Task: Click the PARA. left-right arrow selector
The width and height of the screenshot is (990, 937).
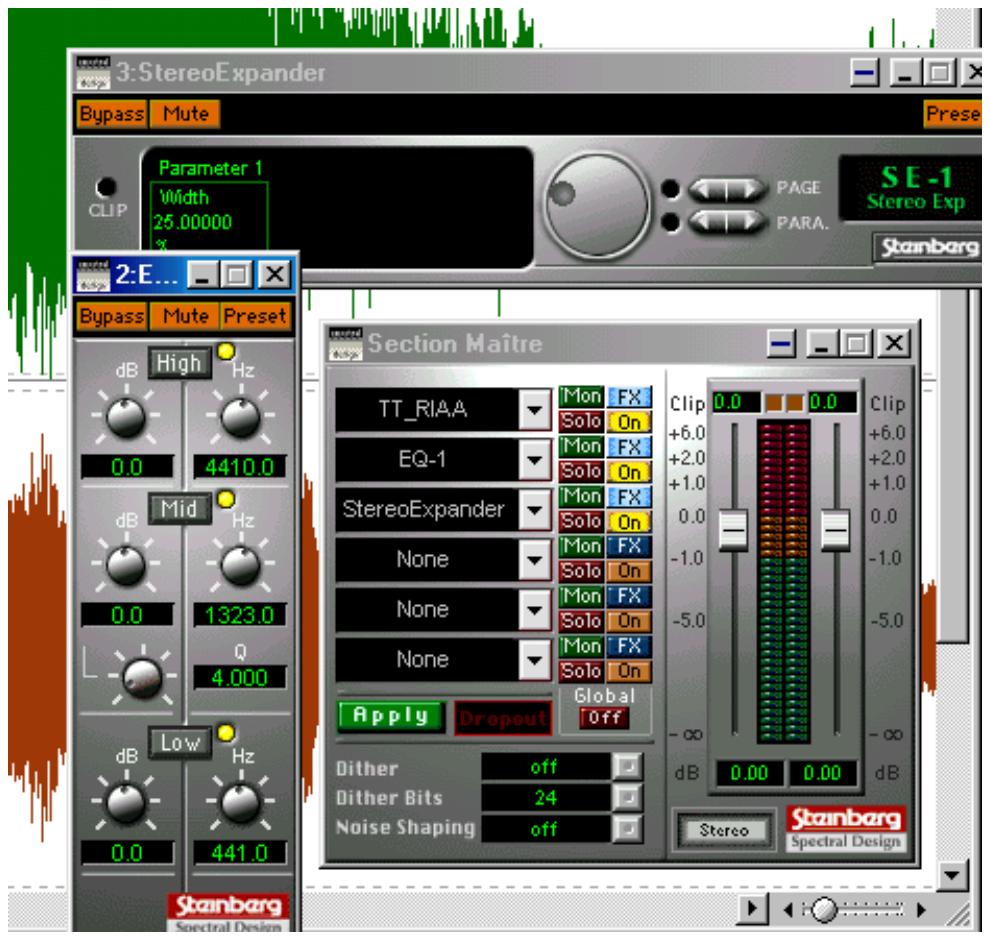Action: (x=727, y=222)
